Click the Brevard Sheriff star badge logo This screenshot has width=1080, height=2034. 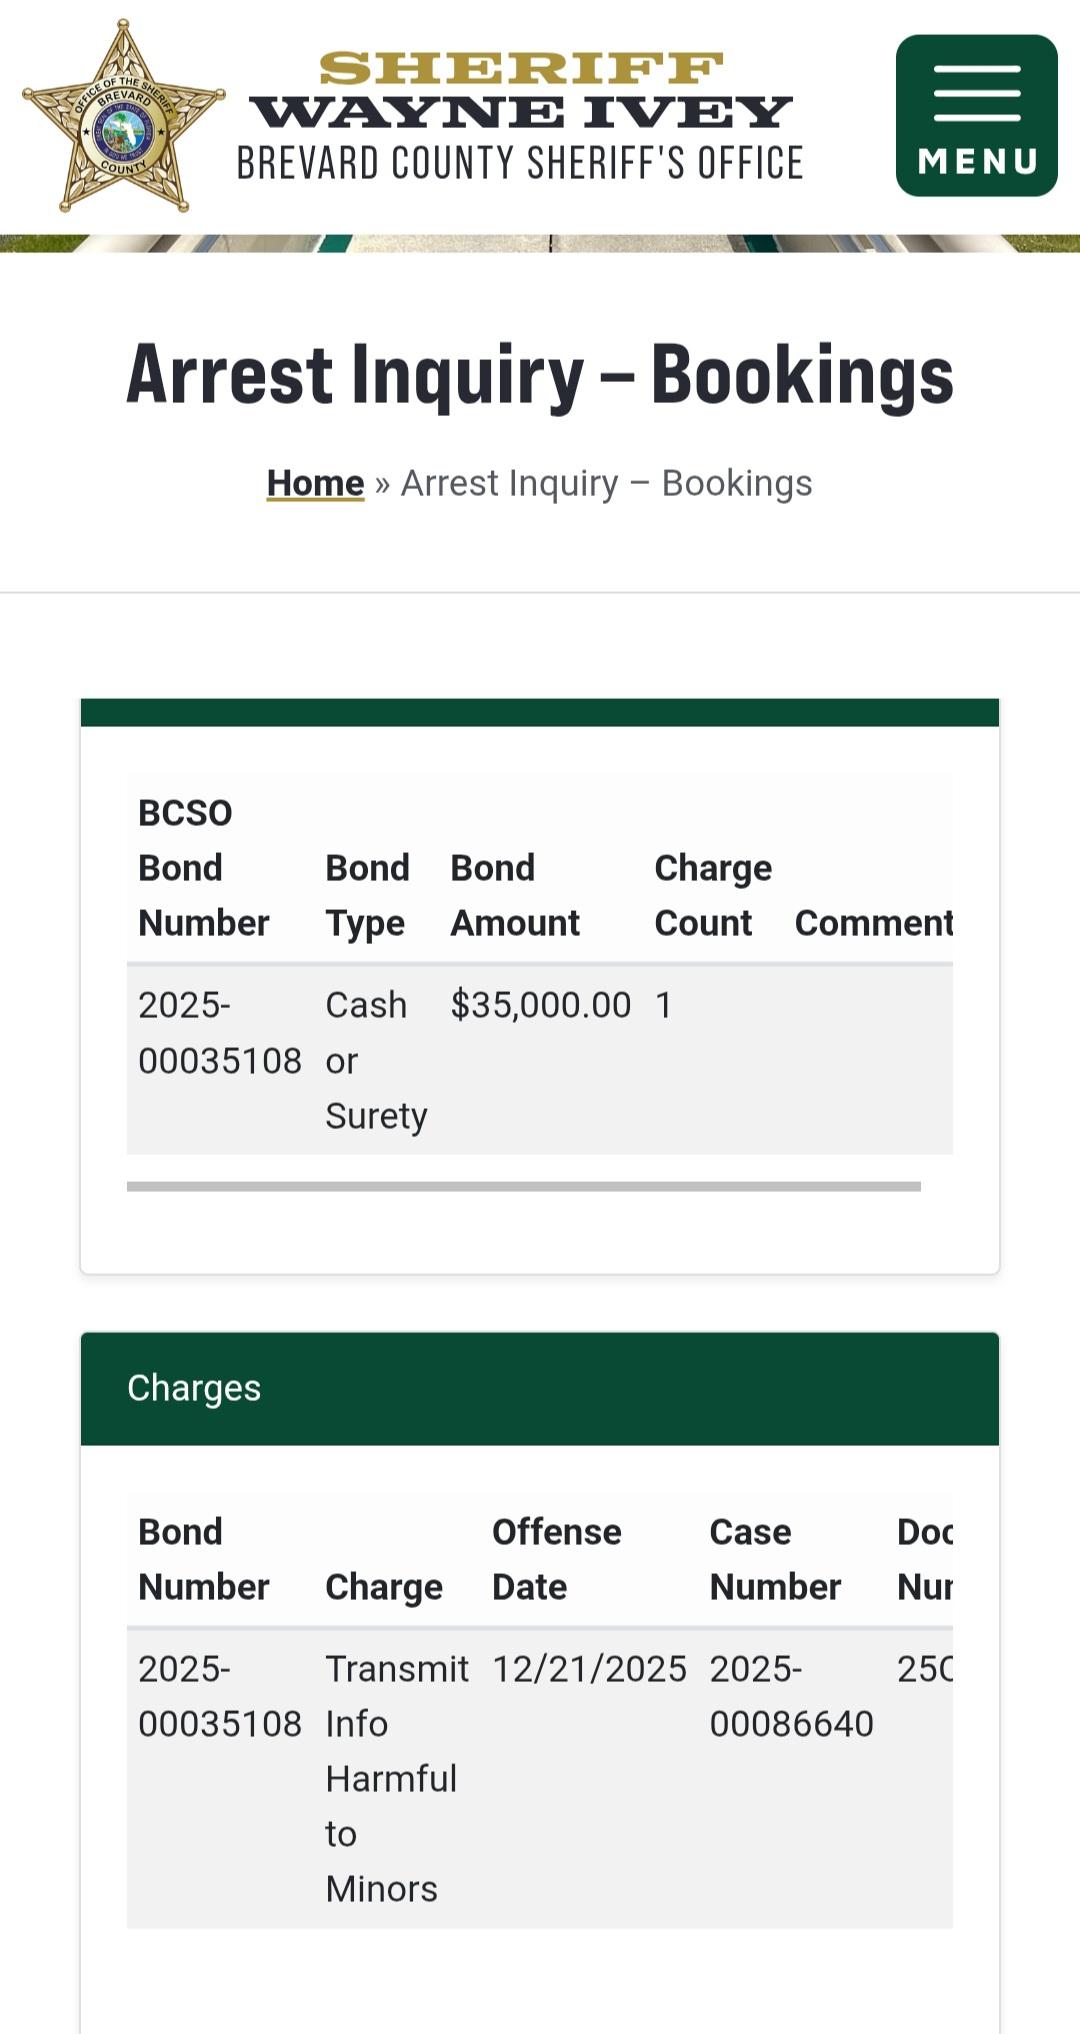[x=124, y=116]
